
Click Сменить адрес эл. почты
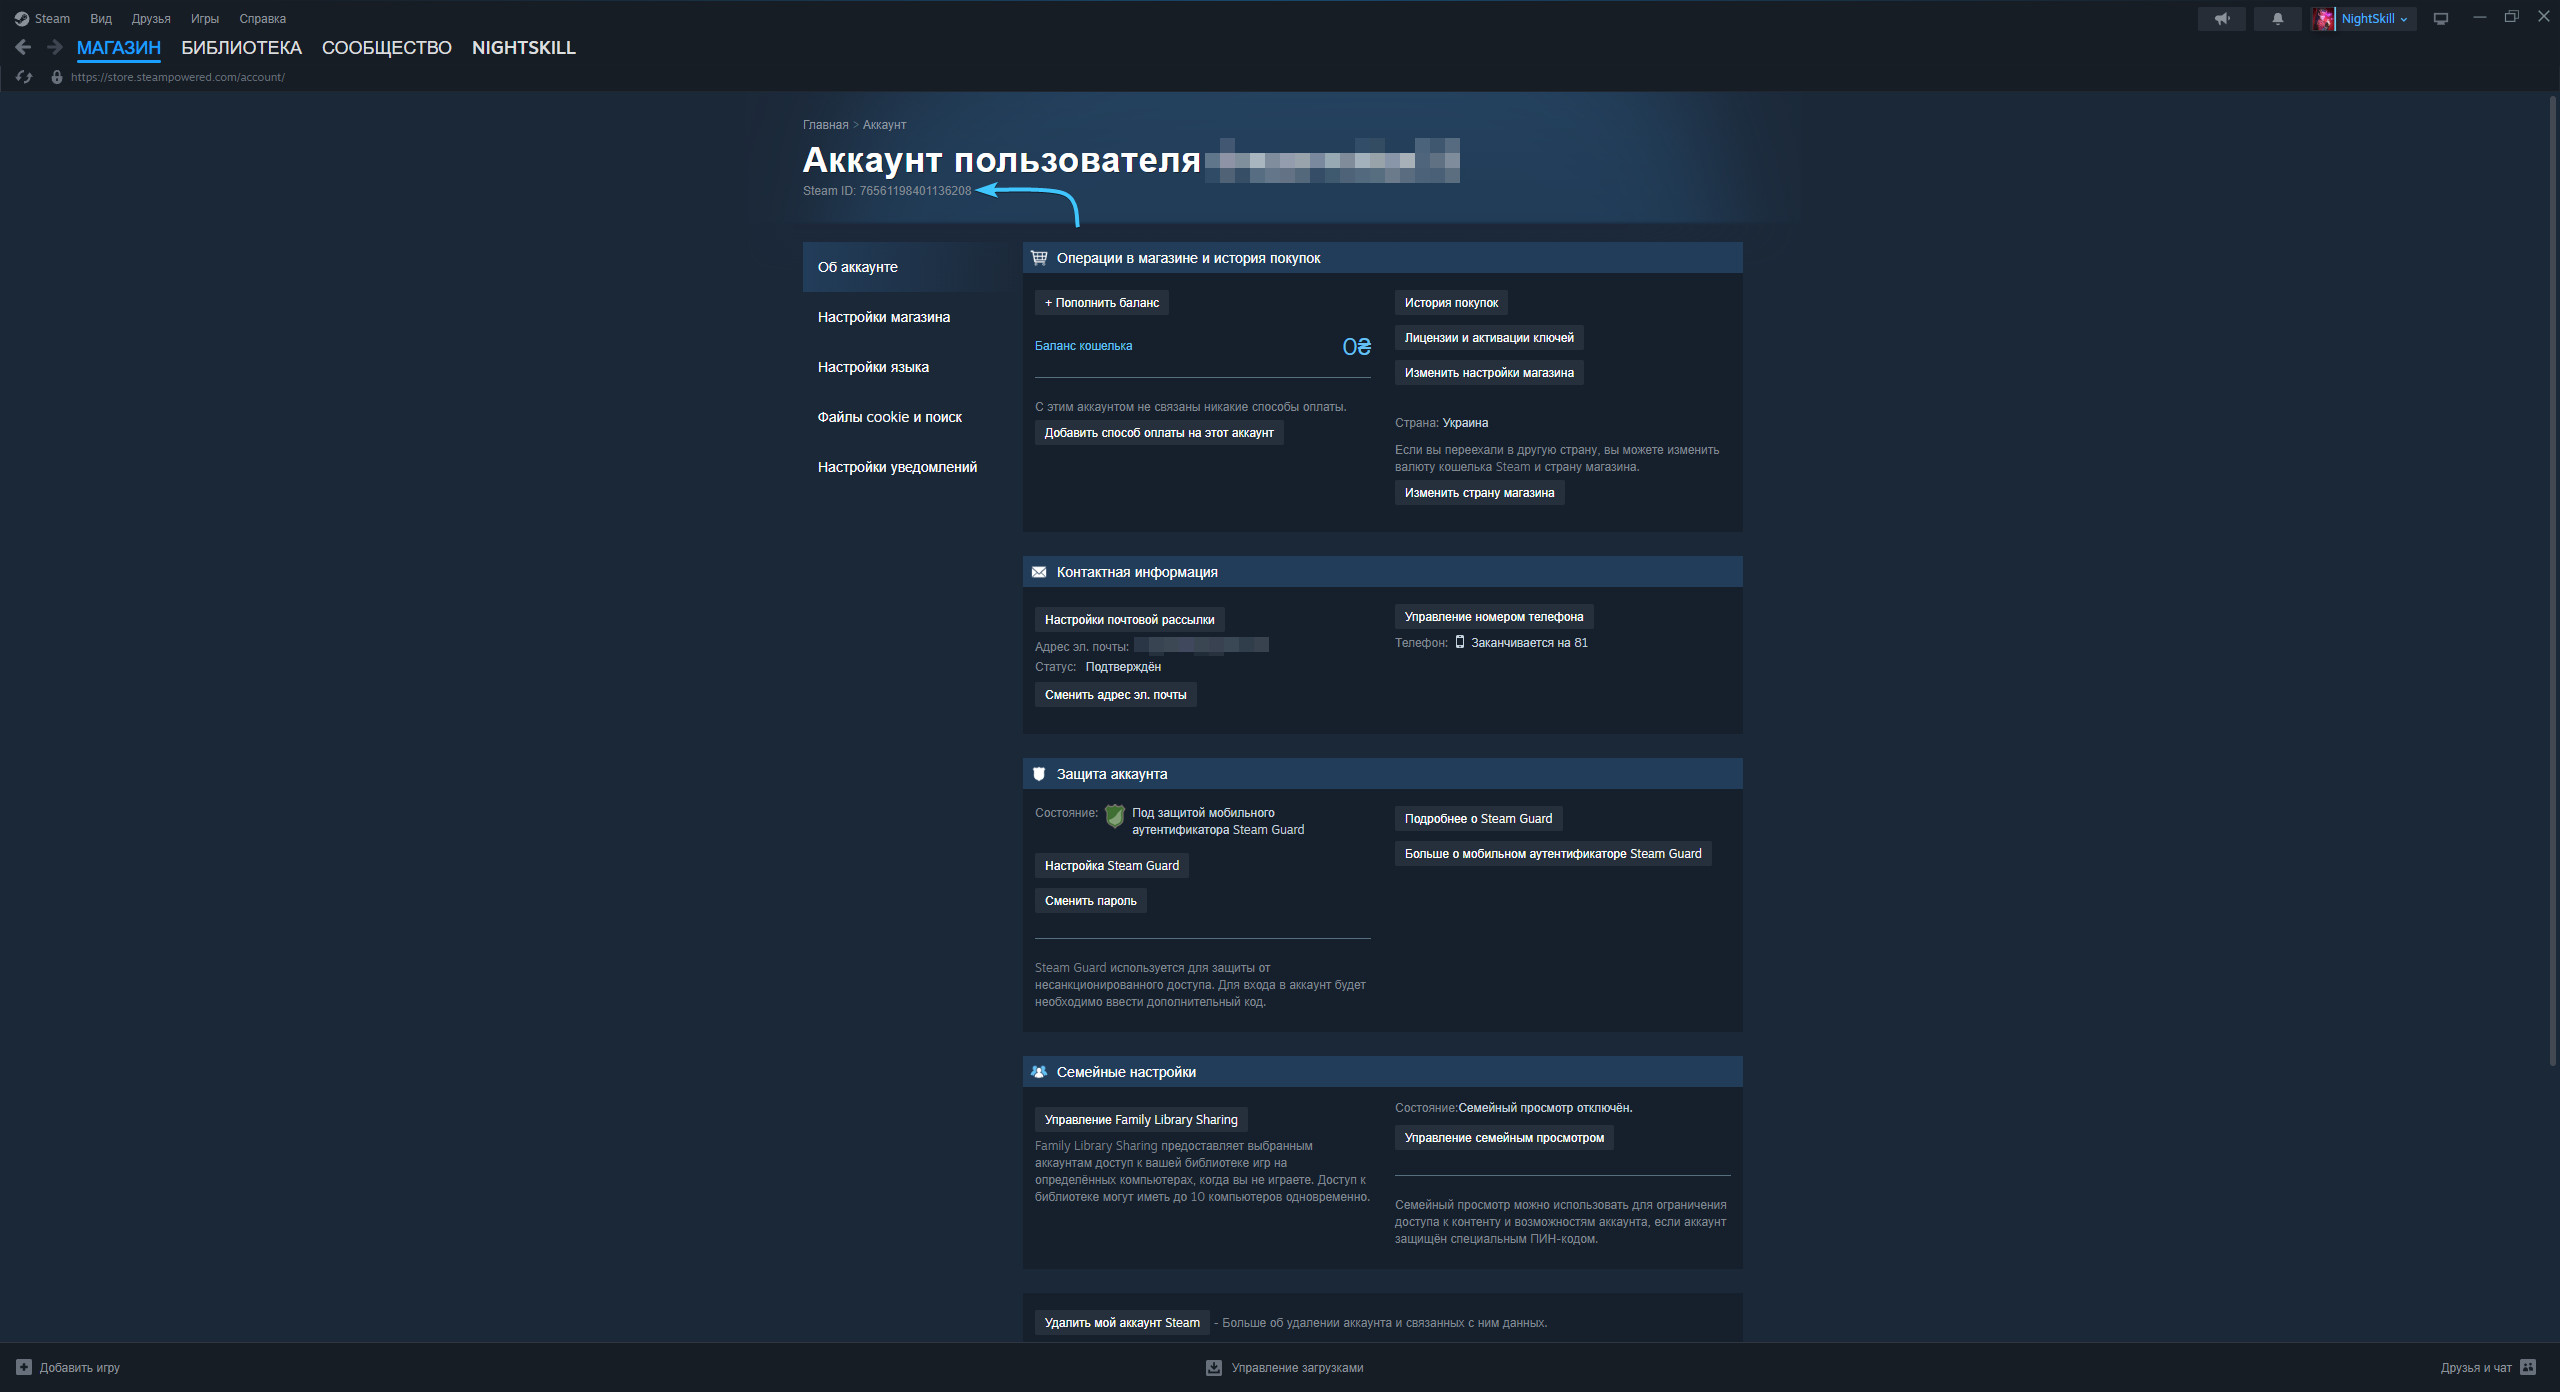[x=1115, y=695]
